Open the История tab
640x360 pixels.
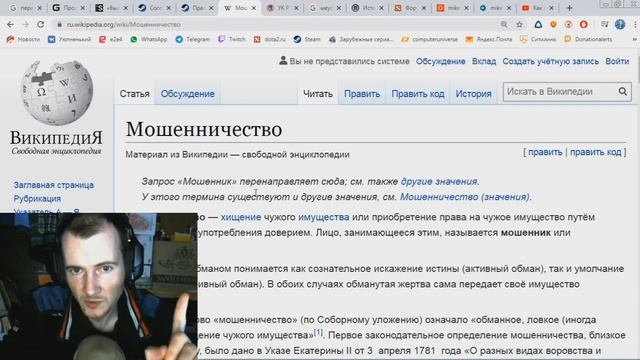pyautogui.click(x=473, y=94)
